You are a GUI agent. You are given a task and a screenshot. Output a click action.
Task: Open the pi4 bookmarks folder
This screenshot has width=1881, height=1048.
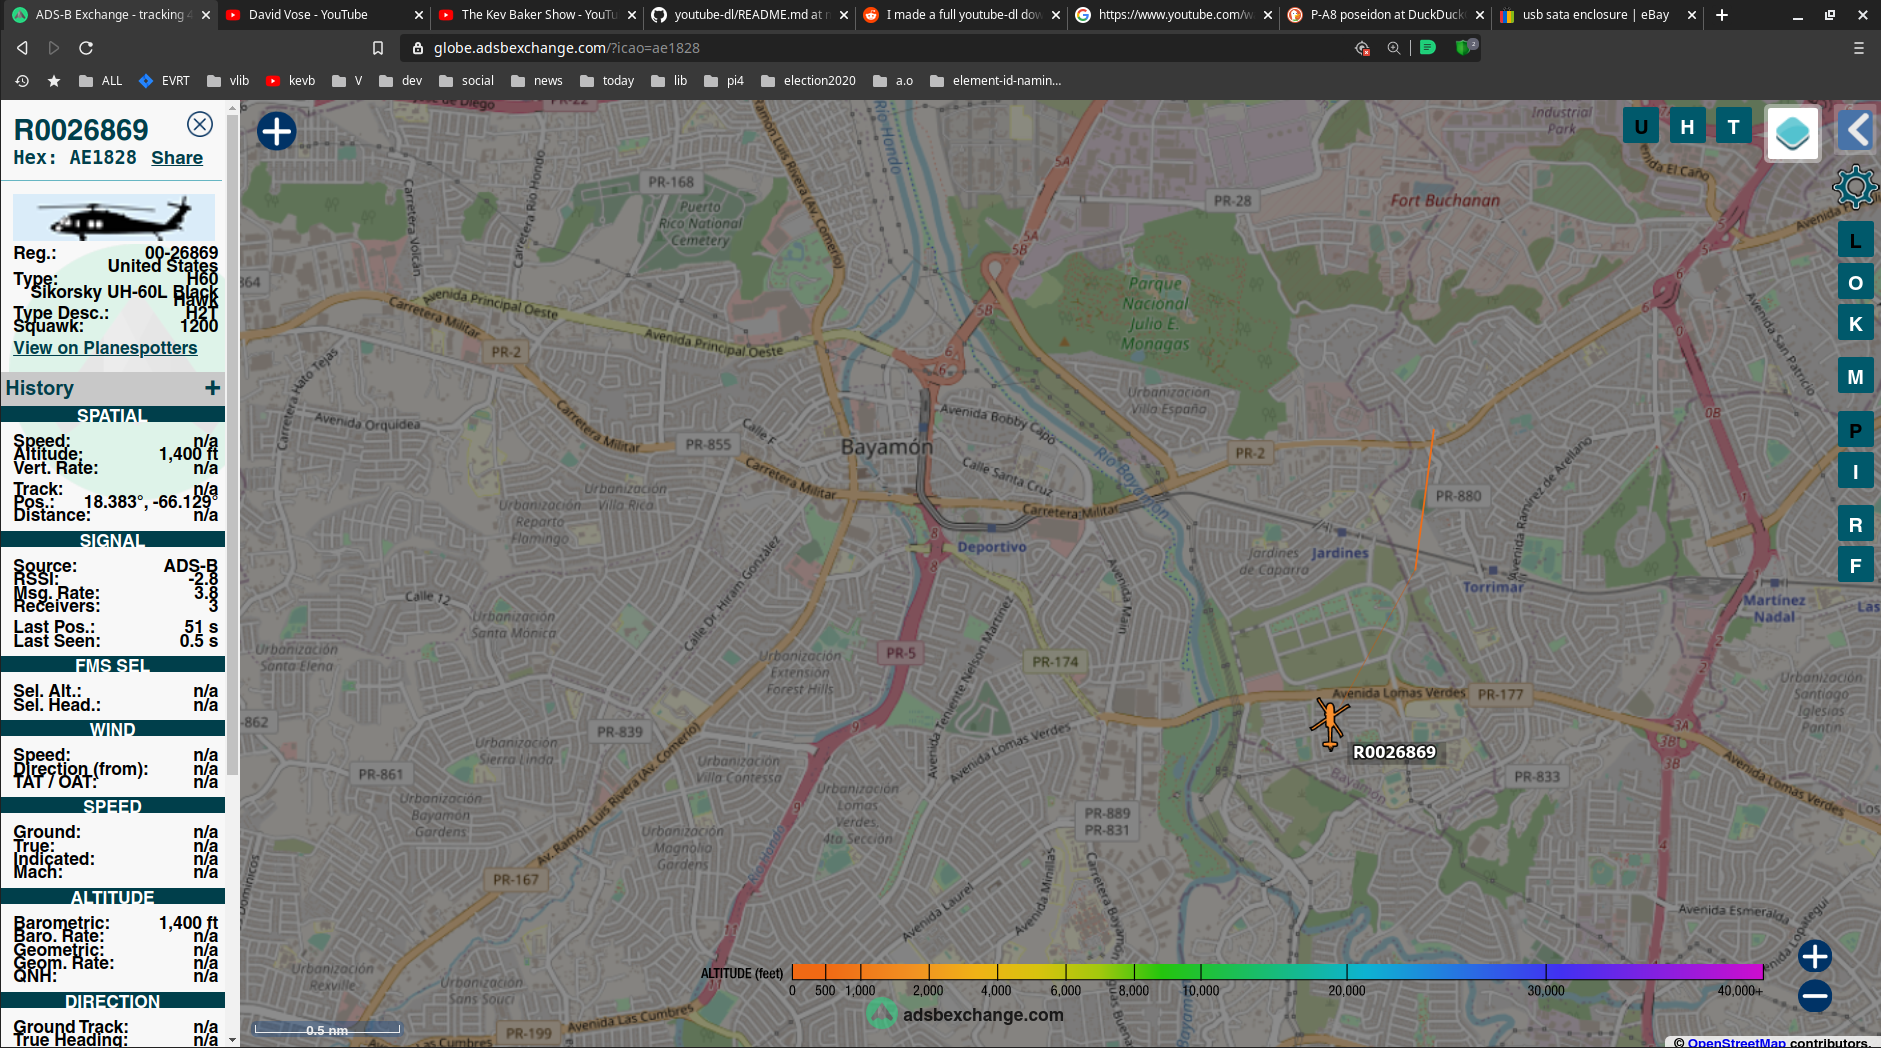[x=724, y=81]
